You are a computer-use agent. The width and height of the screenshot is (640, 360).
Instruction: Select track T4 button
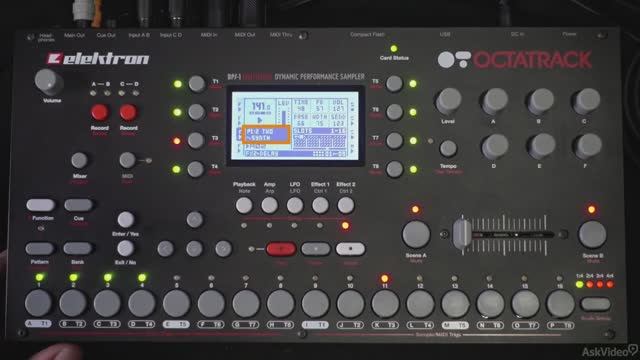click(196, 169)
